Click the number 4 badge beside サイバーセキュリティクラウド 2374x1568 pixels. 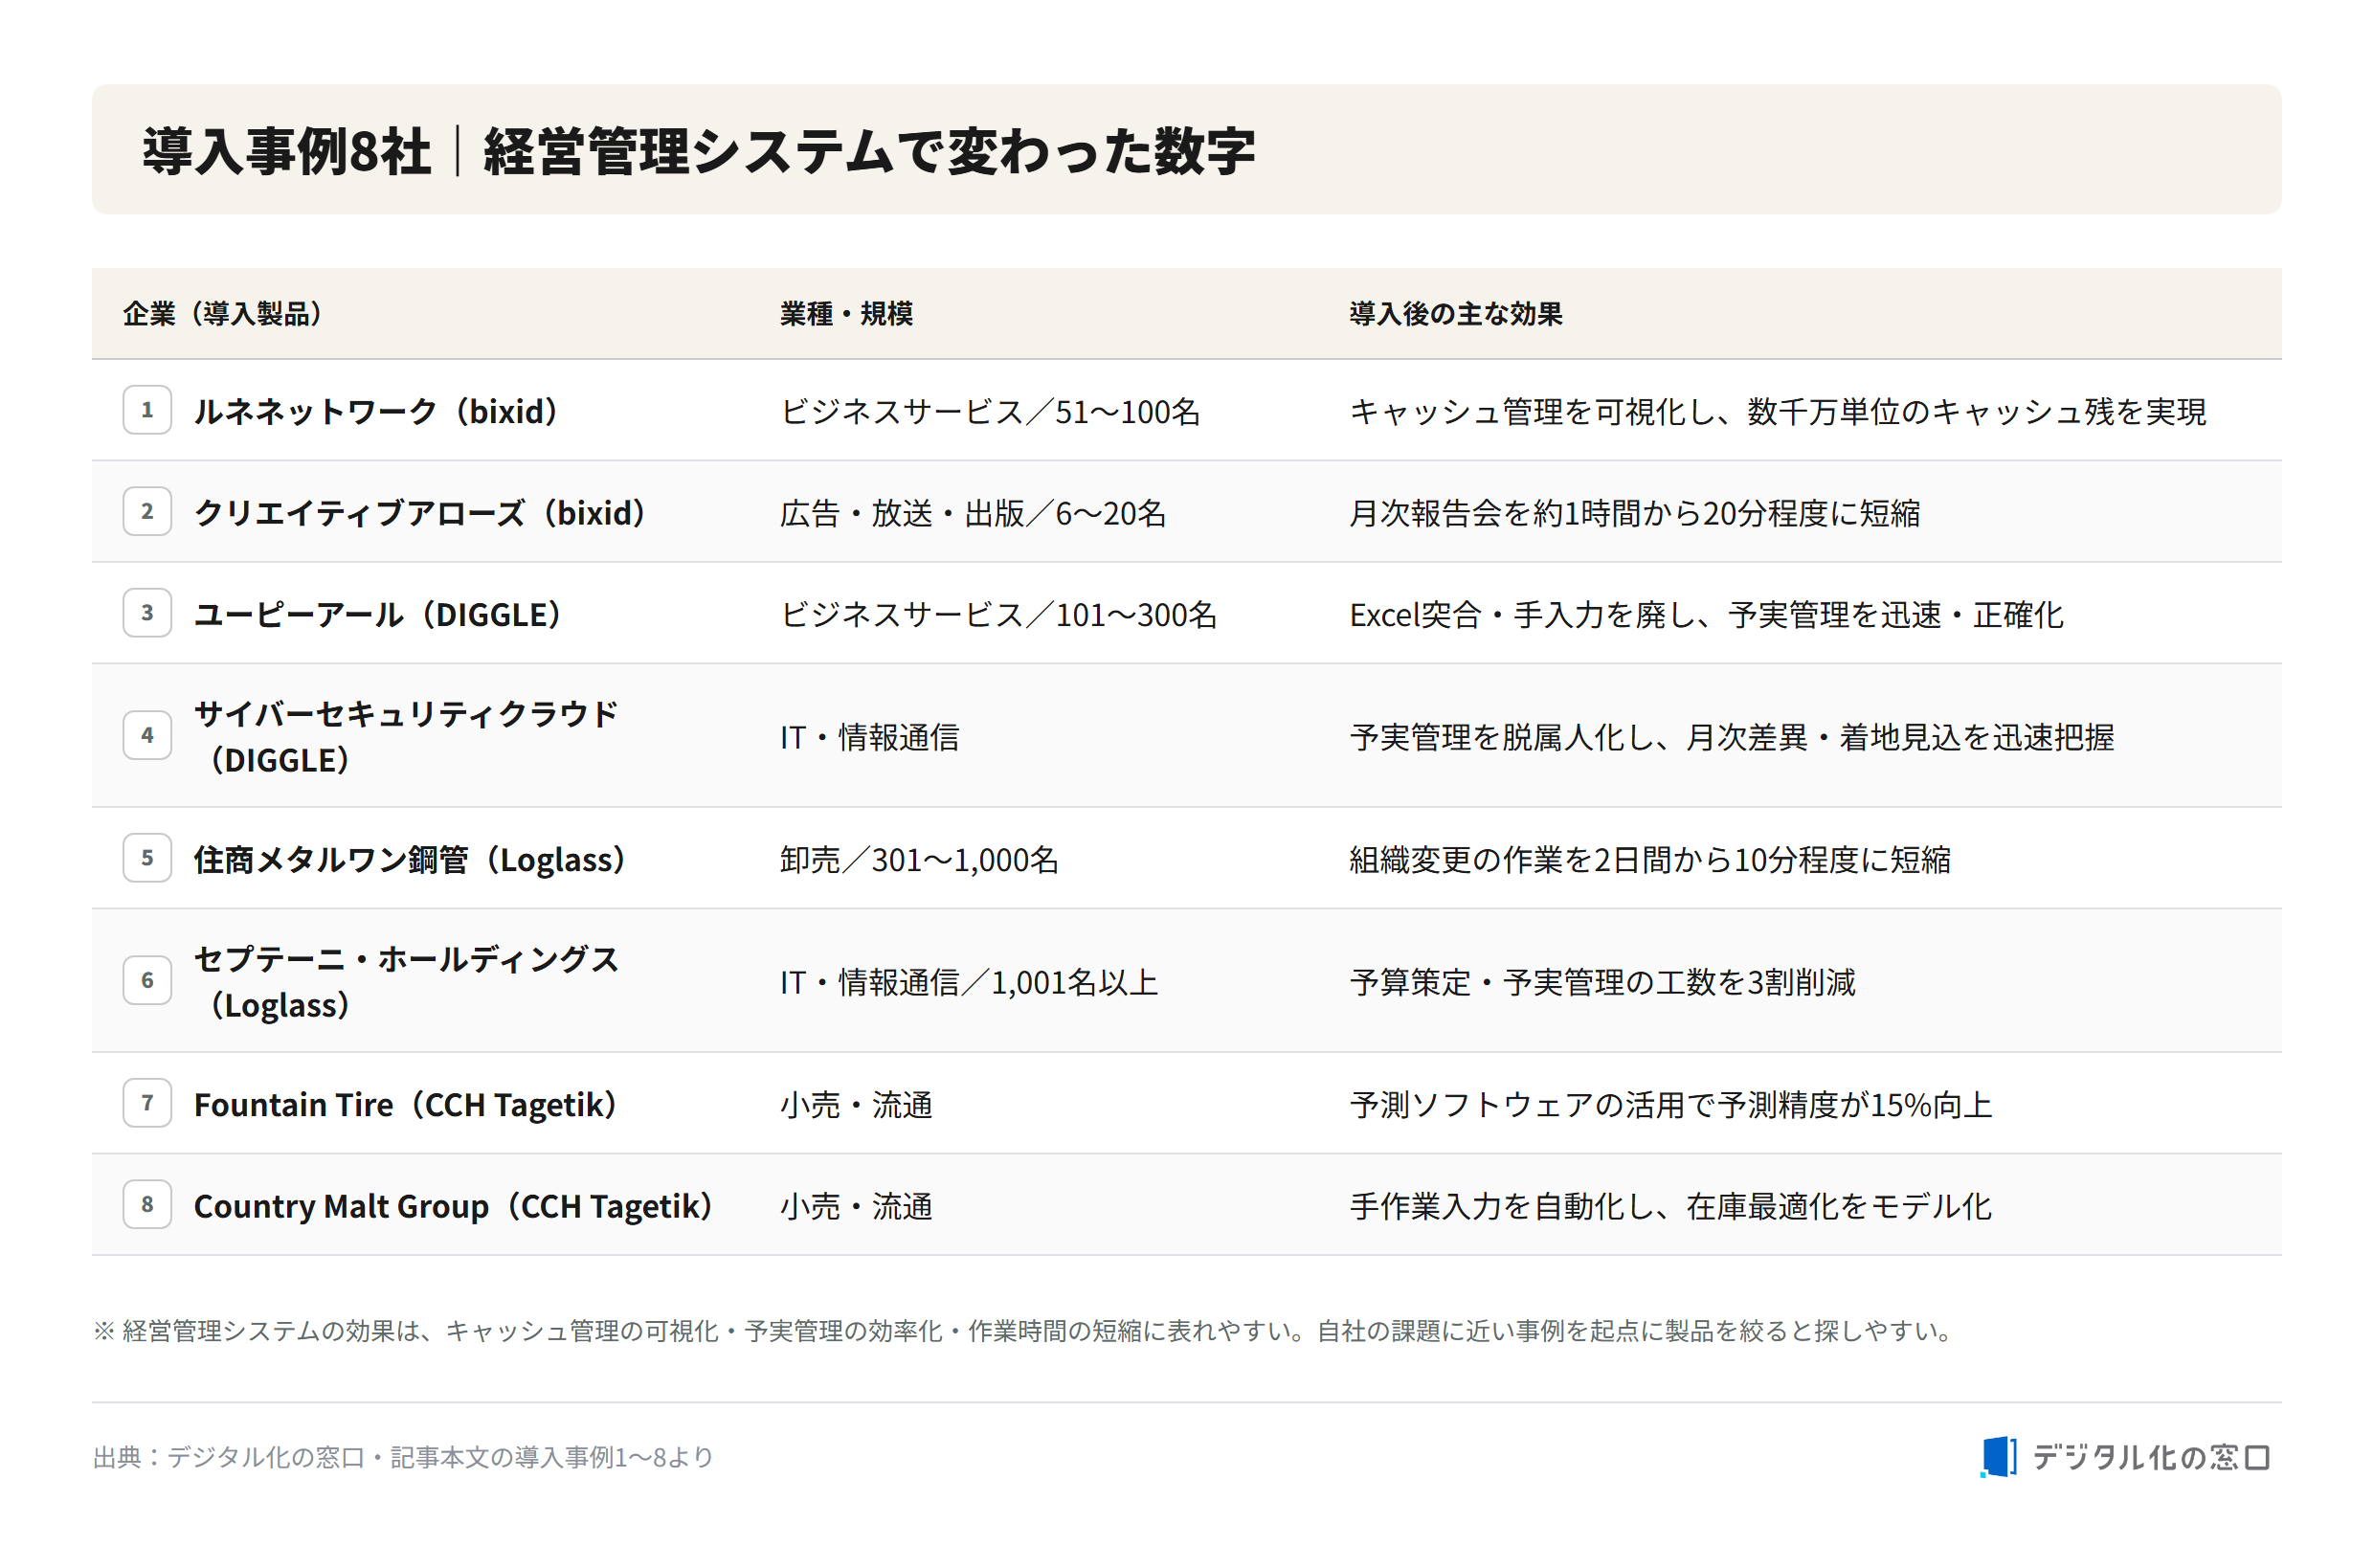click(x=147, y=736)
